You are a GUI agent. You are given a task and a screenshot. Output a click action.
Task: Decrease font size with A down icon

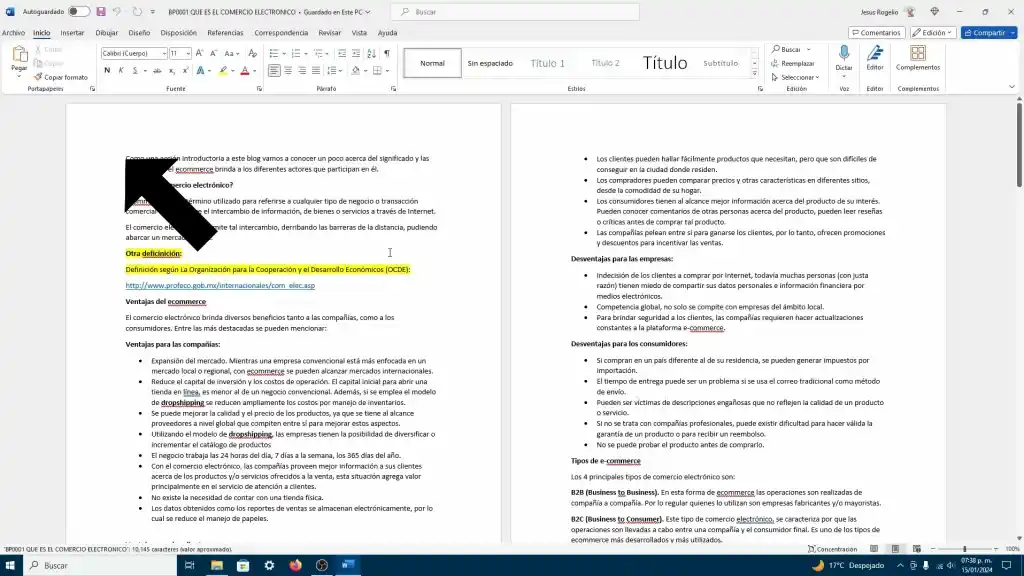(x=214, y=54)
